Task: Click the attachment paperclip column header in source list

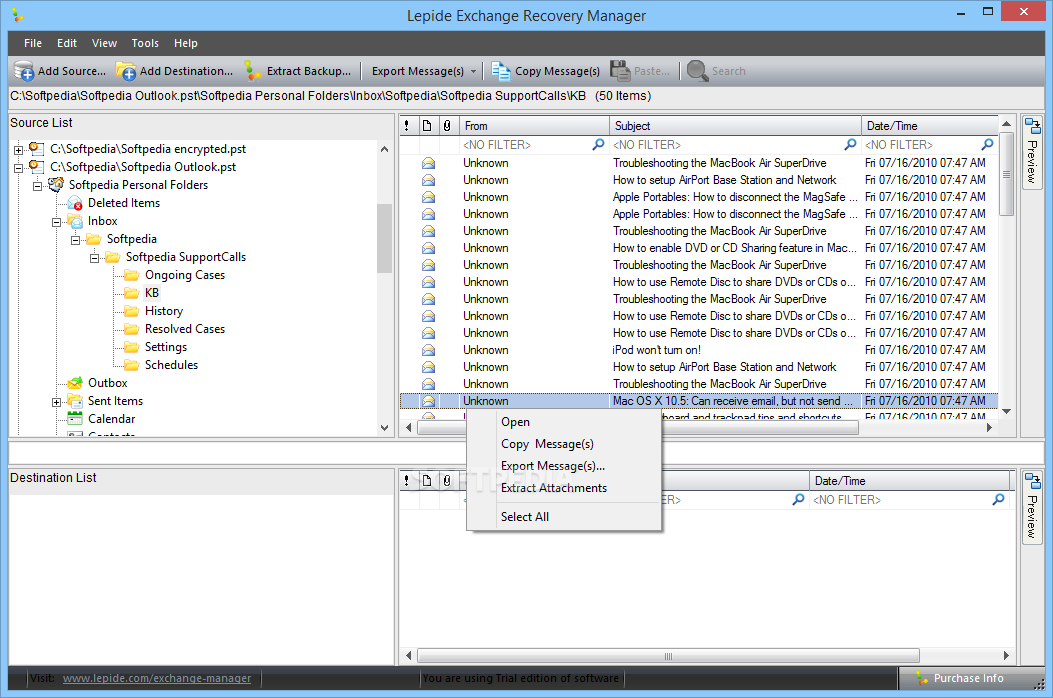Action: [x=447, y=126]
